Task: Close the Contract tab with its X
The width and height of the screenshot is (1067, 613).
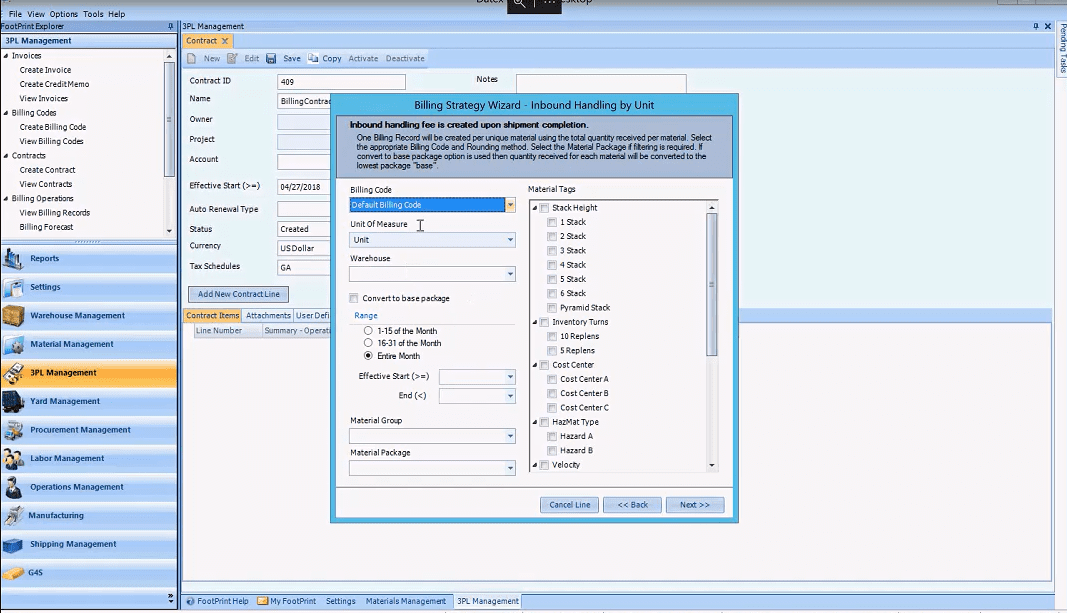Action: coord(225,41)
